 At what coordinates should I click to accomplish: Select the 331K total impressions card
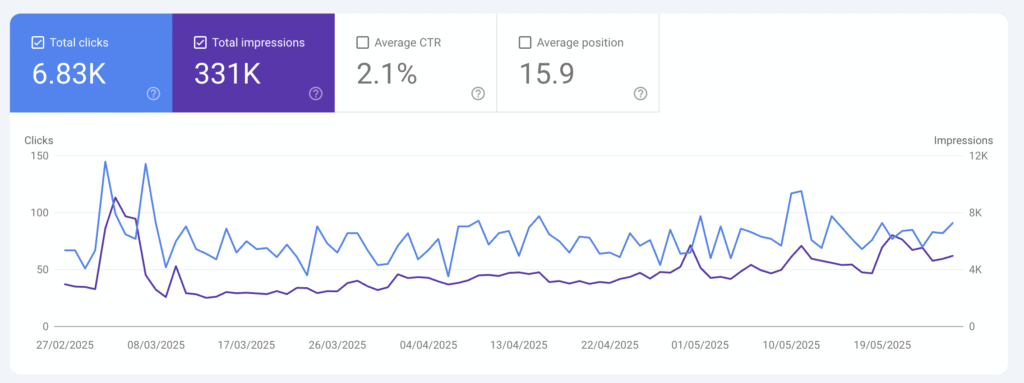tap(253, 63)
